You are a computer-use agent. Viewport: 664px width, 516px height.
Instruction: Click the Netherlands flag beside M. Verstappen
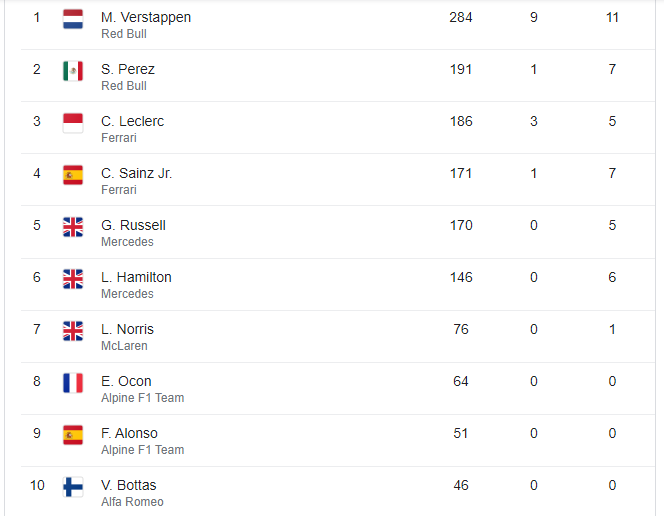pyautogui.click(x=73, y=19)
